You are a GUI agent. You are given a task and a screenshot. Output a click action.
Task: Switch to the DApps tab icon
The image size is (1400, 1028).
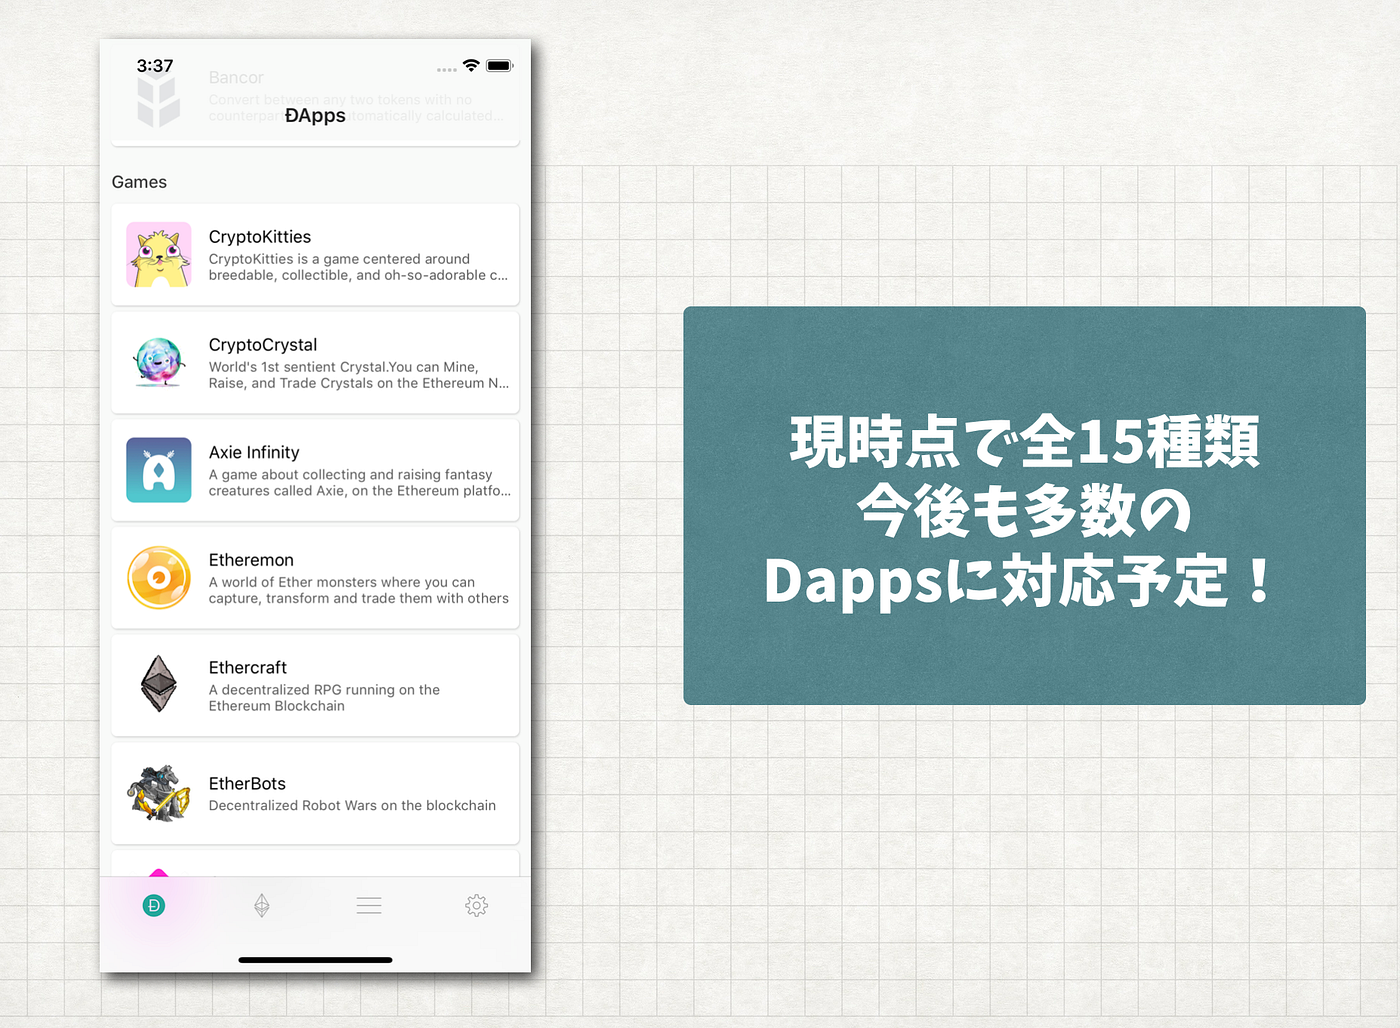154,906
